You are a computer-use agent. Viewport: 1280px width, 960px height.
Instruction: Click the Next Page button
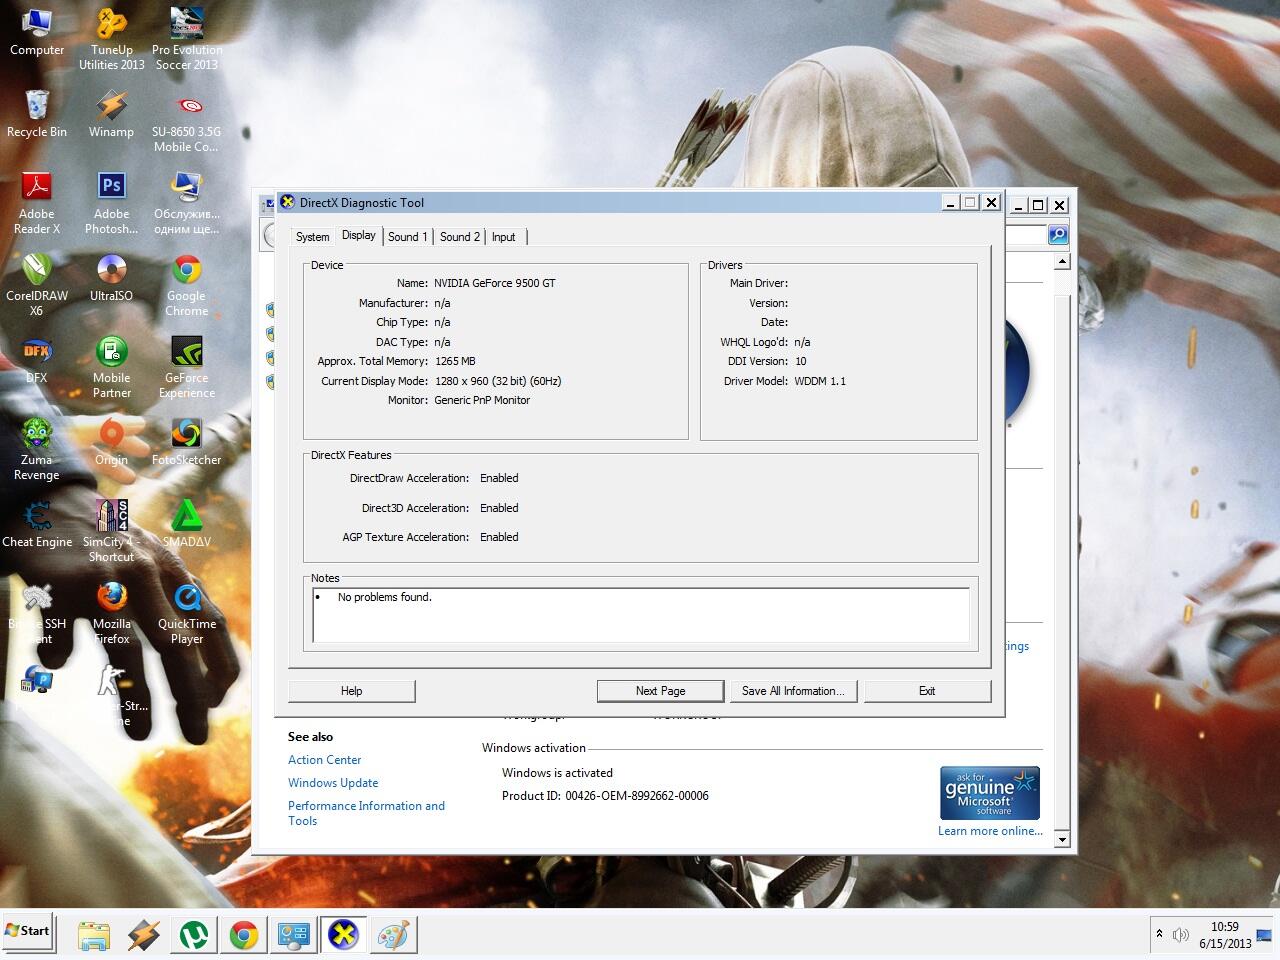tap(660, 691)
